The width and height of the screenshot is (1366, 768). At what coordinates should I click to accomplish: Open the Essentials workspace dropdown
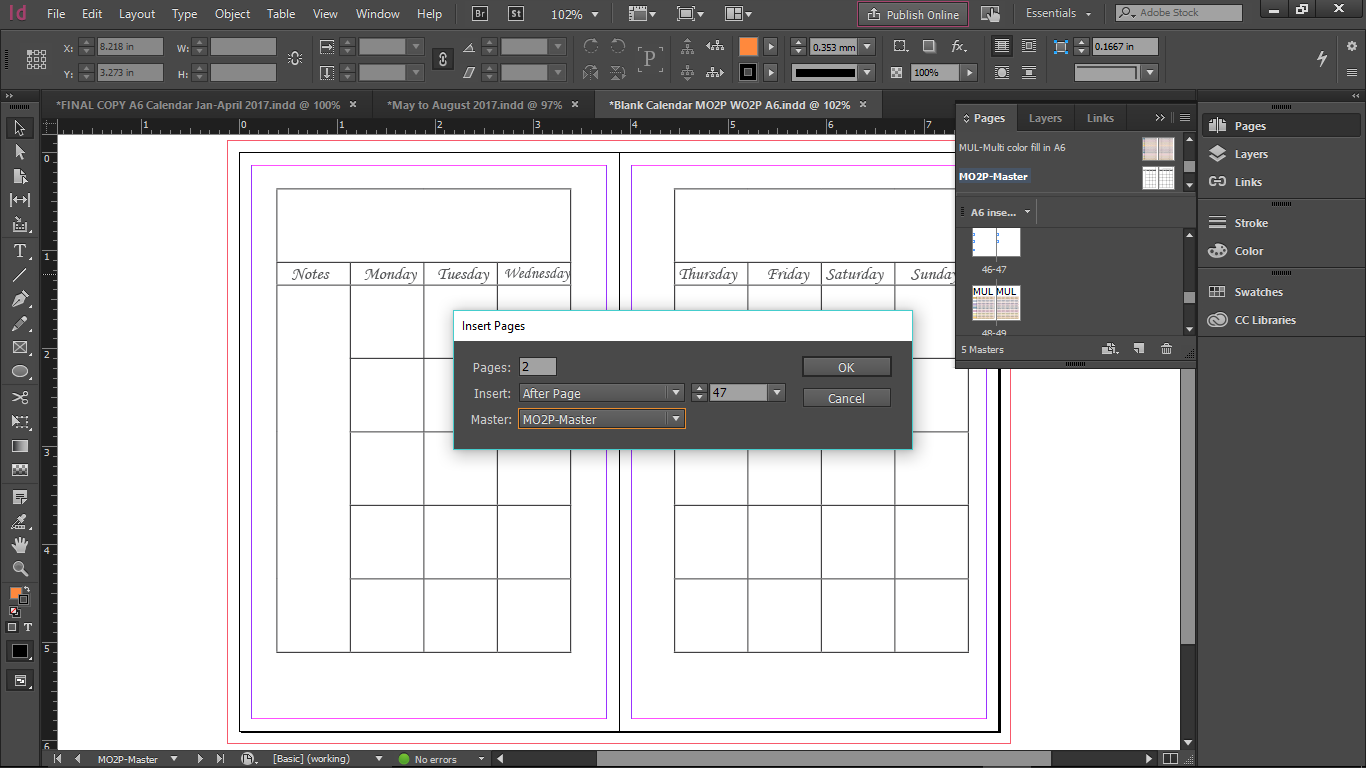1059,14
